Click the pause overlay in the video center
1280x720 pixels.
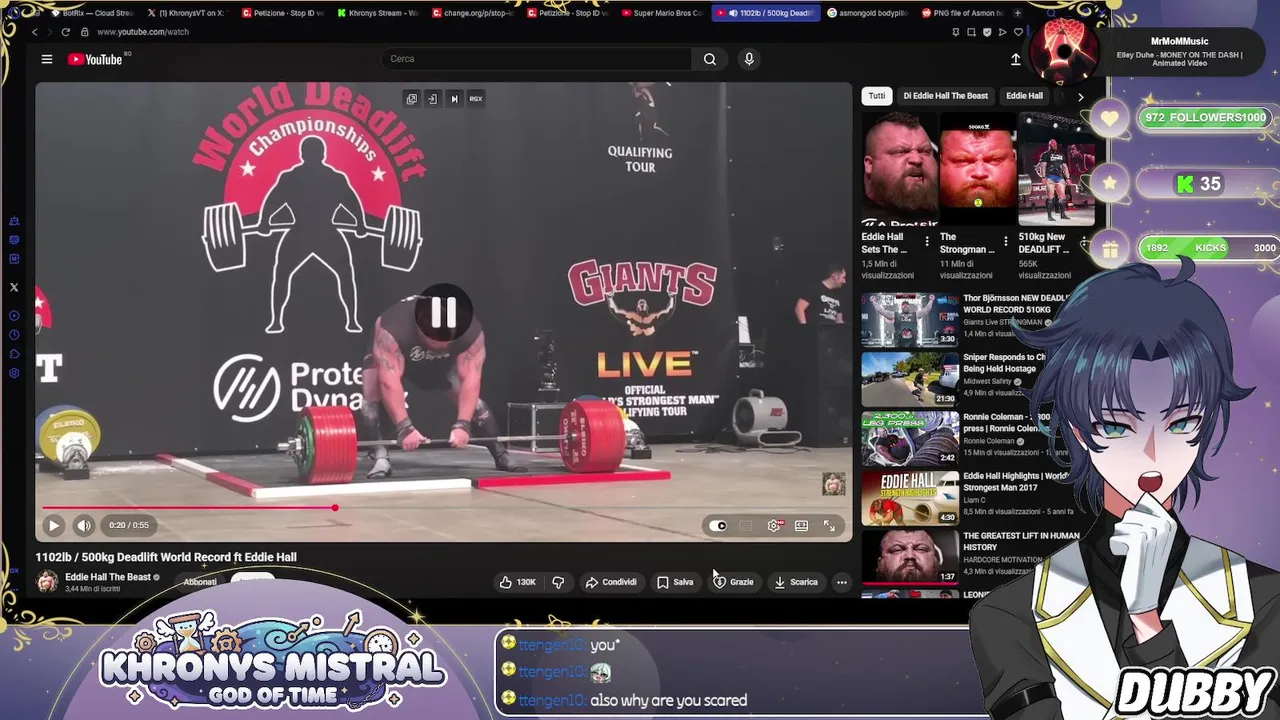pyautogui.click(x=443, y=313)
